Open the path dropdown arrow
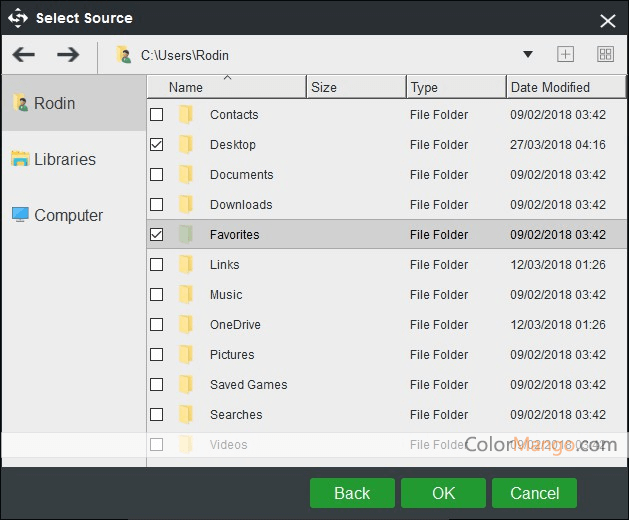 click(x=528, y=55)
